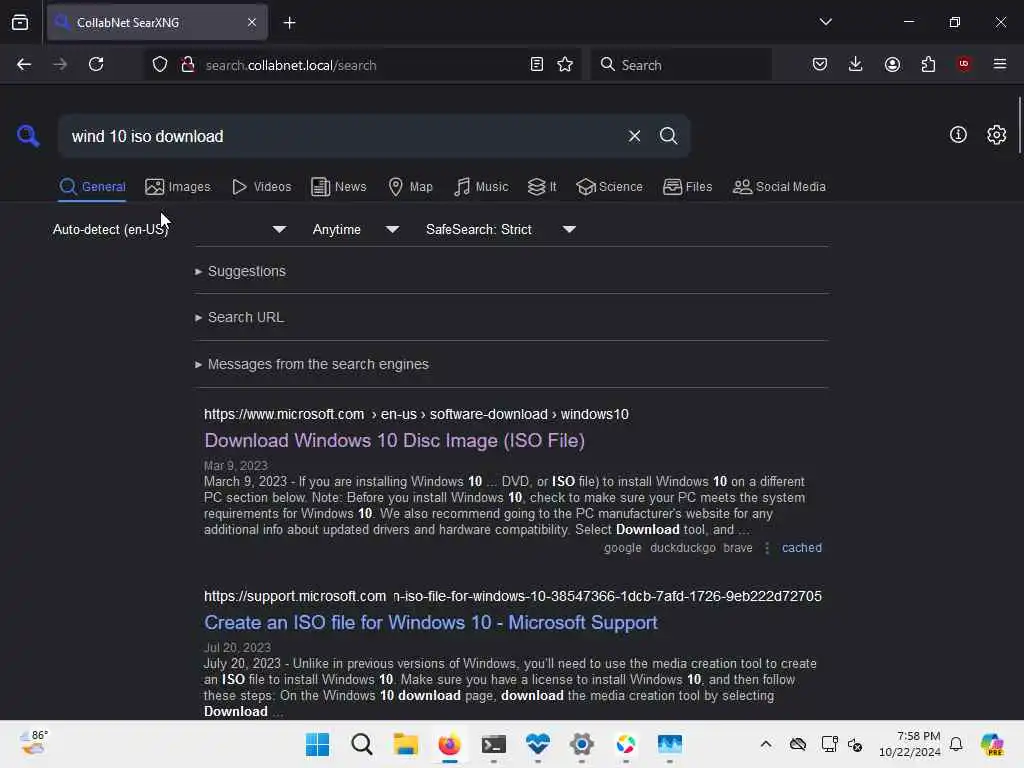Select the General category tab

click(92, 187)
